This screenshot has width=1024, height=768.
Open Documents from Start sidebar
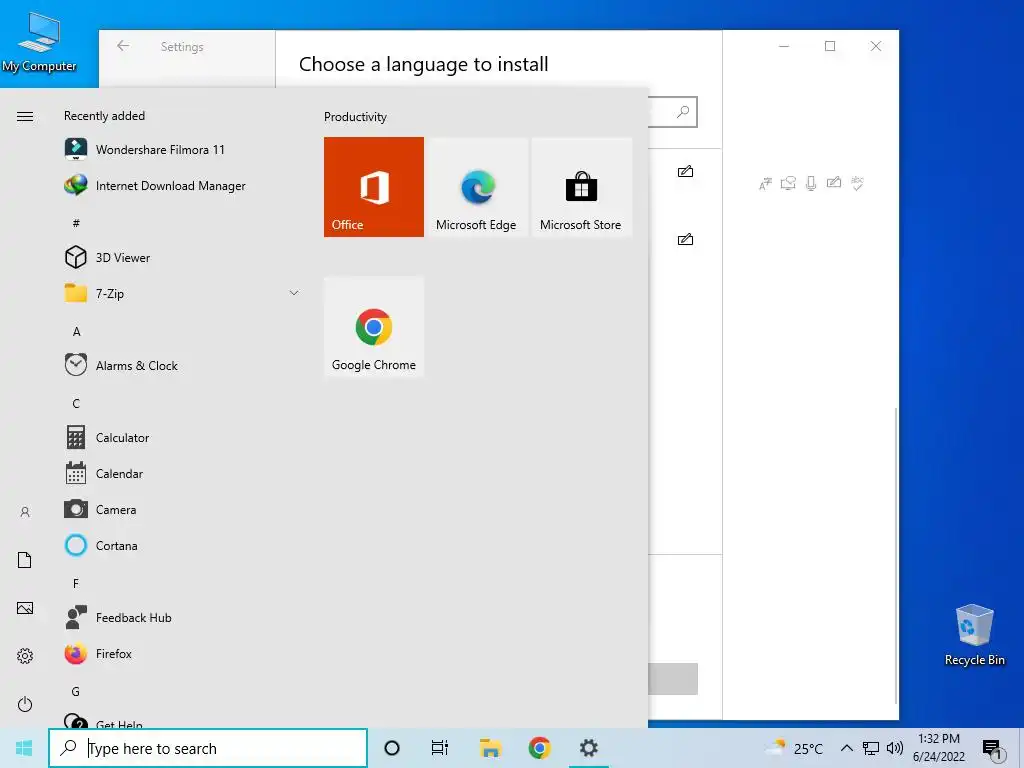25,560
